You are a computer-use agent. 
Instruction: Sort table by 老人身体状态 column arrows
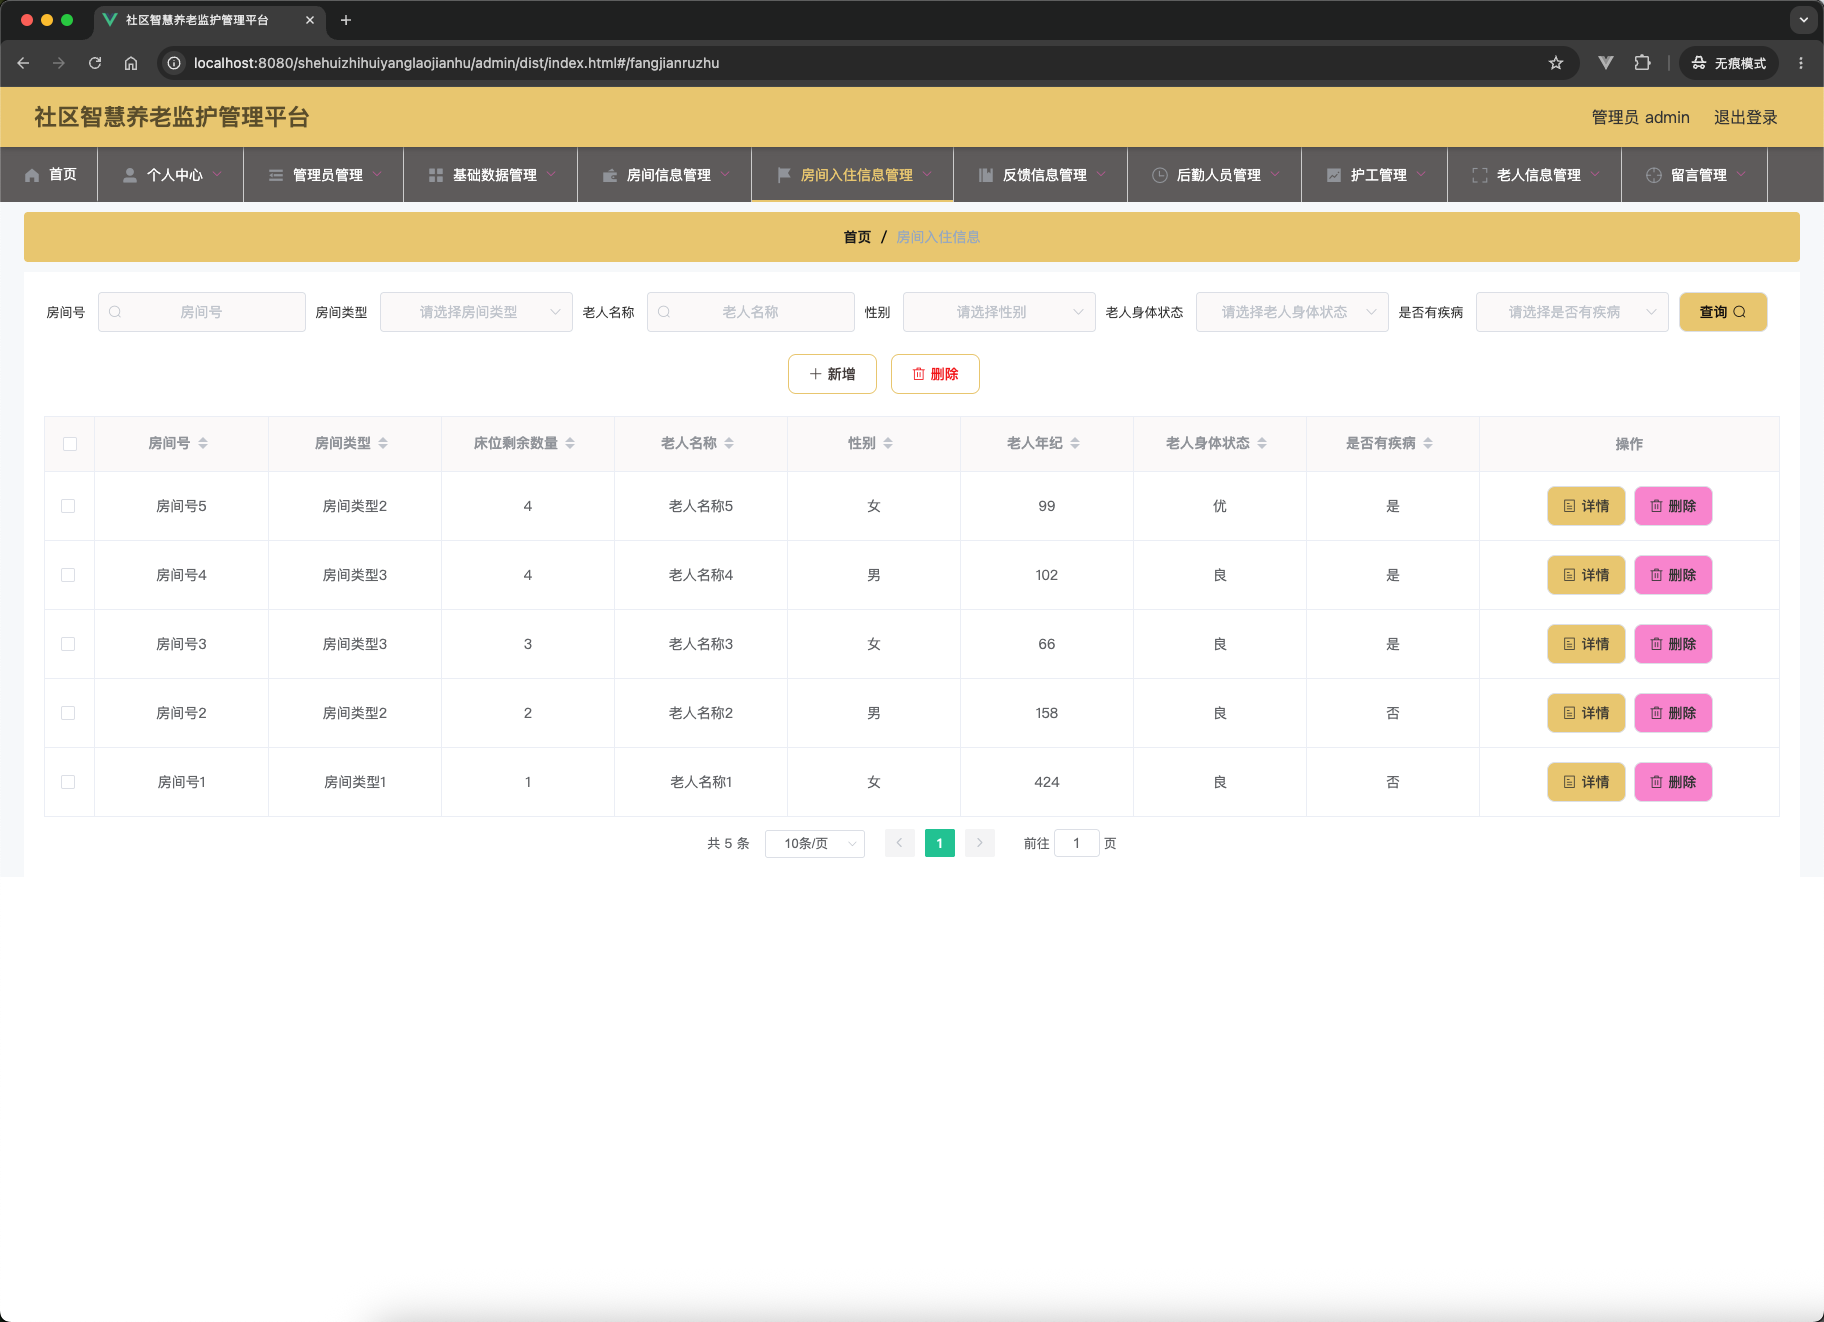click(x=1262, y=443)
